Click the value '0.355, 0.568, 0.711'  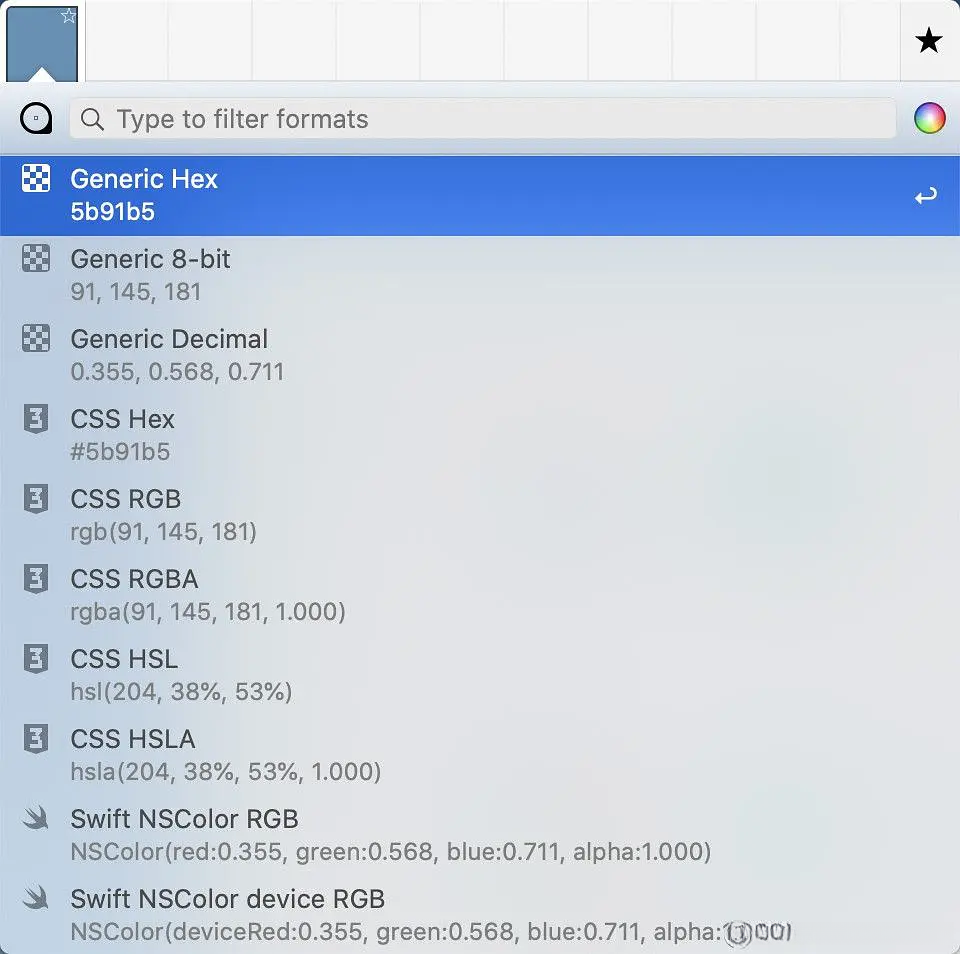(x=178, y=372)
